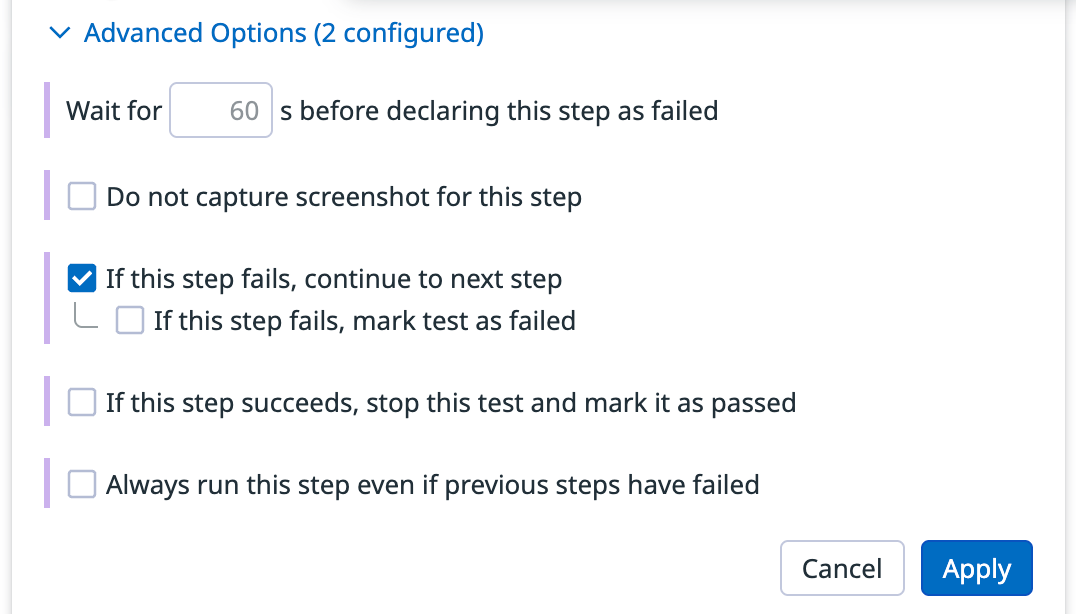Screen dimensions: 1076x614
Task: Click the 'Always run this step even if previous' label
Action: [x=433, y=485]
